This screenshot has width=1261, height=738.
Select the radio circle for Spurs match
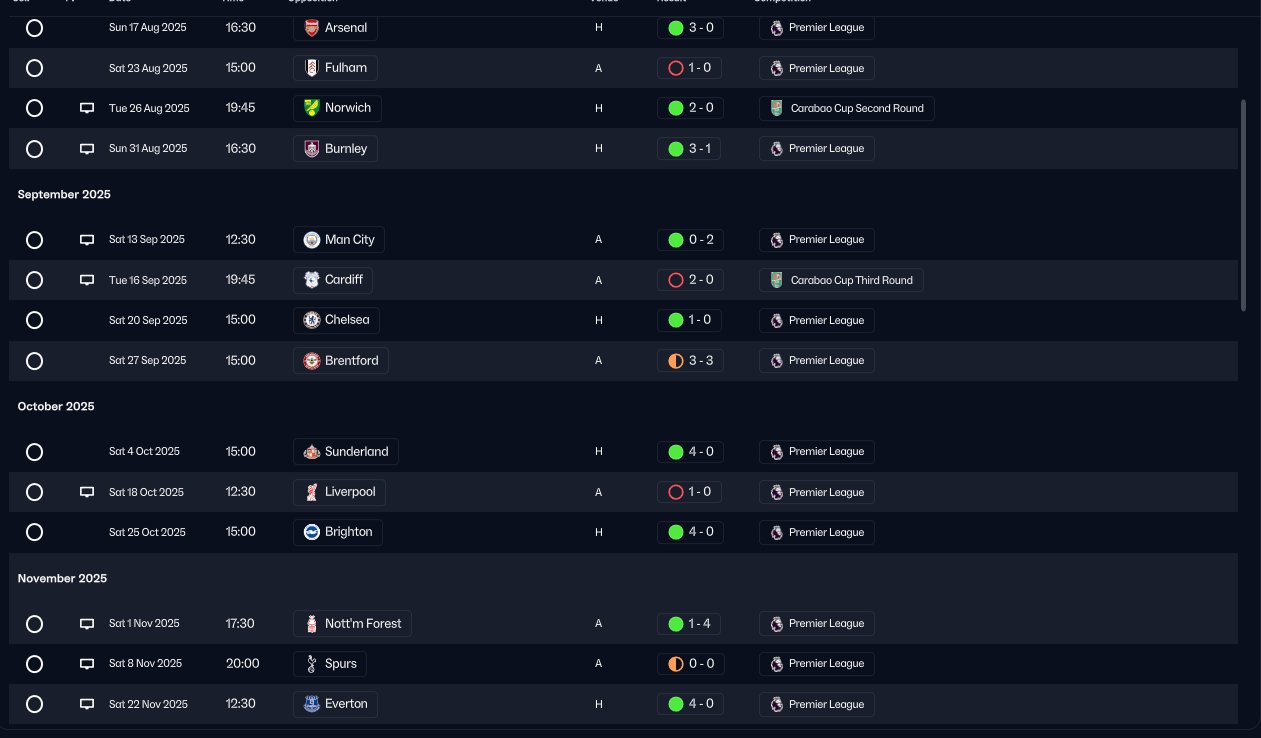[34, 664]
